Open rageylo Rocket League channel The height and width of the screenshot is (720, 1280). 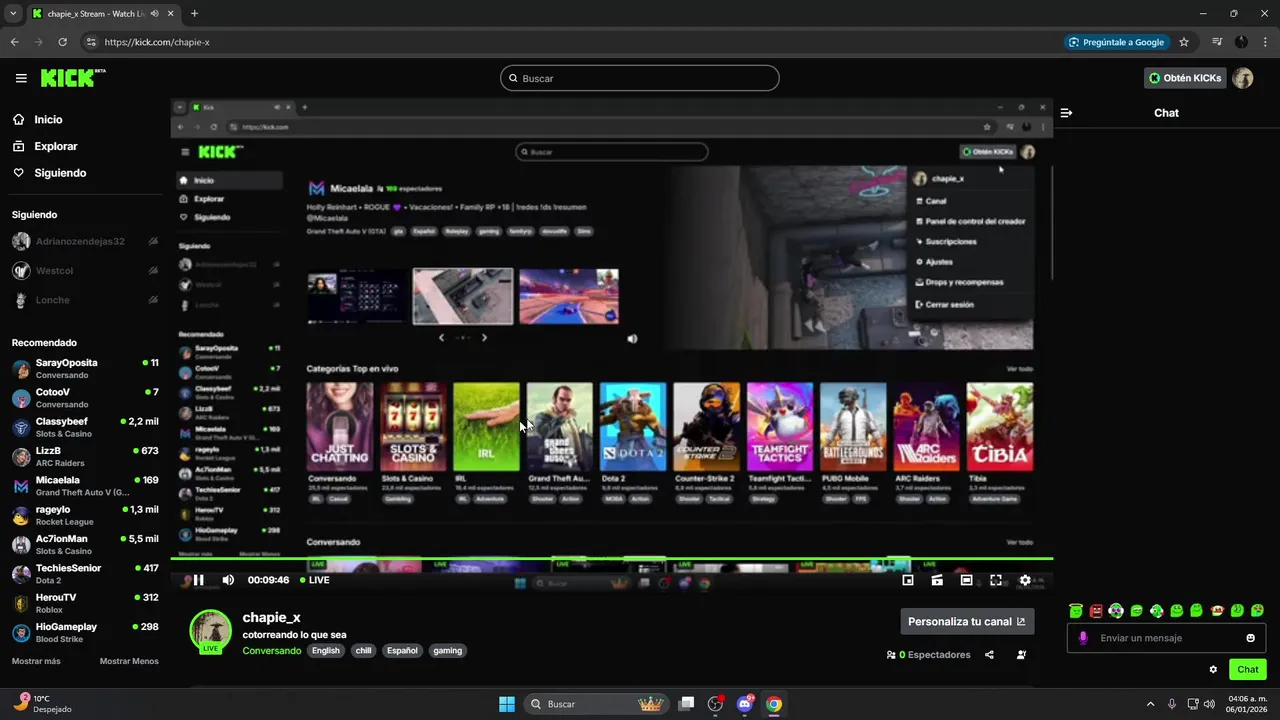85,515
